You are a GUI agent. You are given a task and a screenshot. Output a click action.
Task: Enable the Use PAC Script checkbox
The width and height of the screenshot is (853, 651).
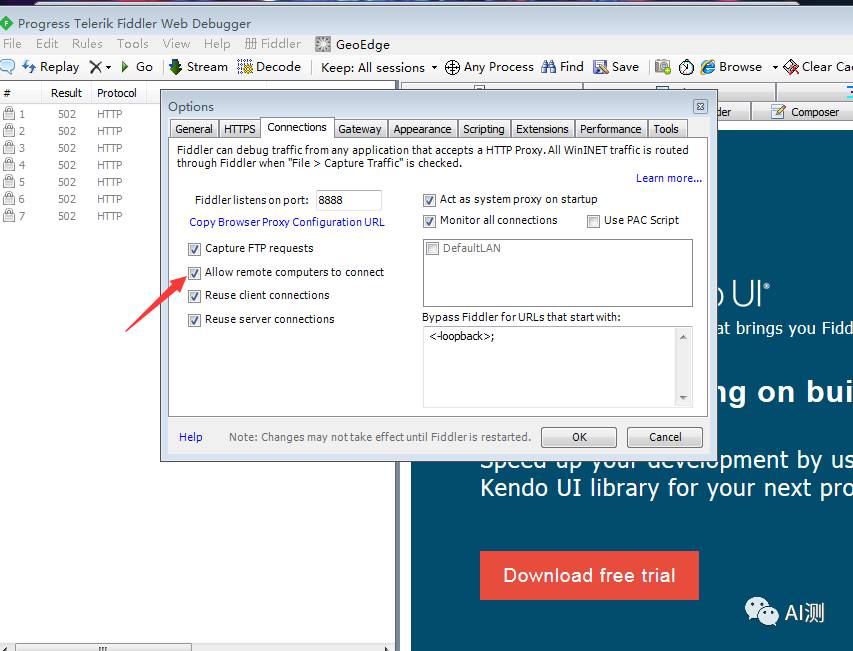tap(593, 220)
